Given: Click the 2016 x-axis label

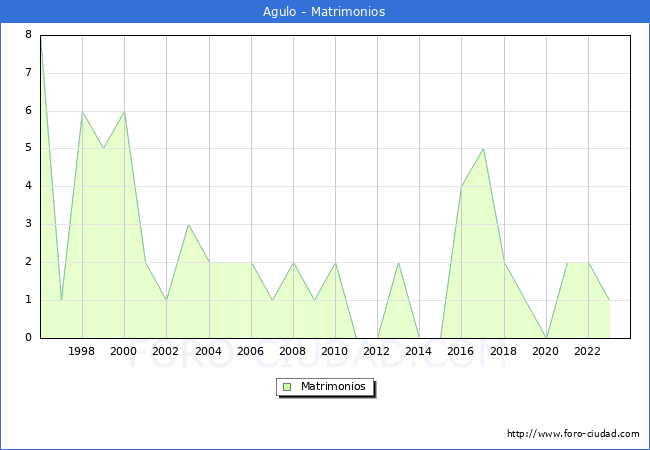Looking at the screenshot, I should coord(462,351).
